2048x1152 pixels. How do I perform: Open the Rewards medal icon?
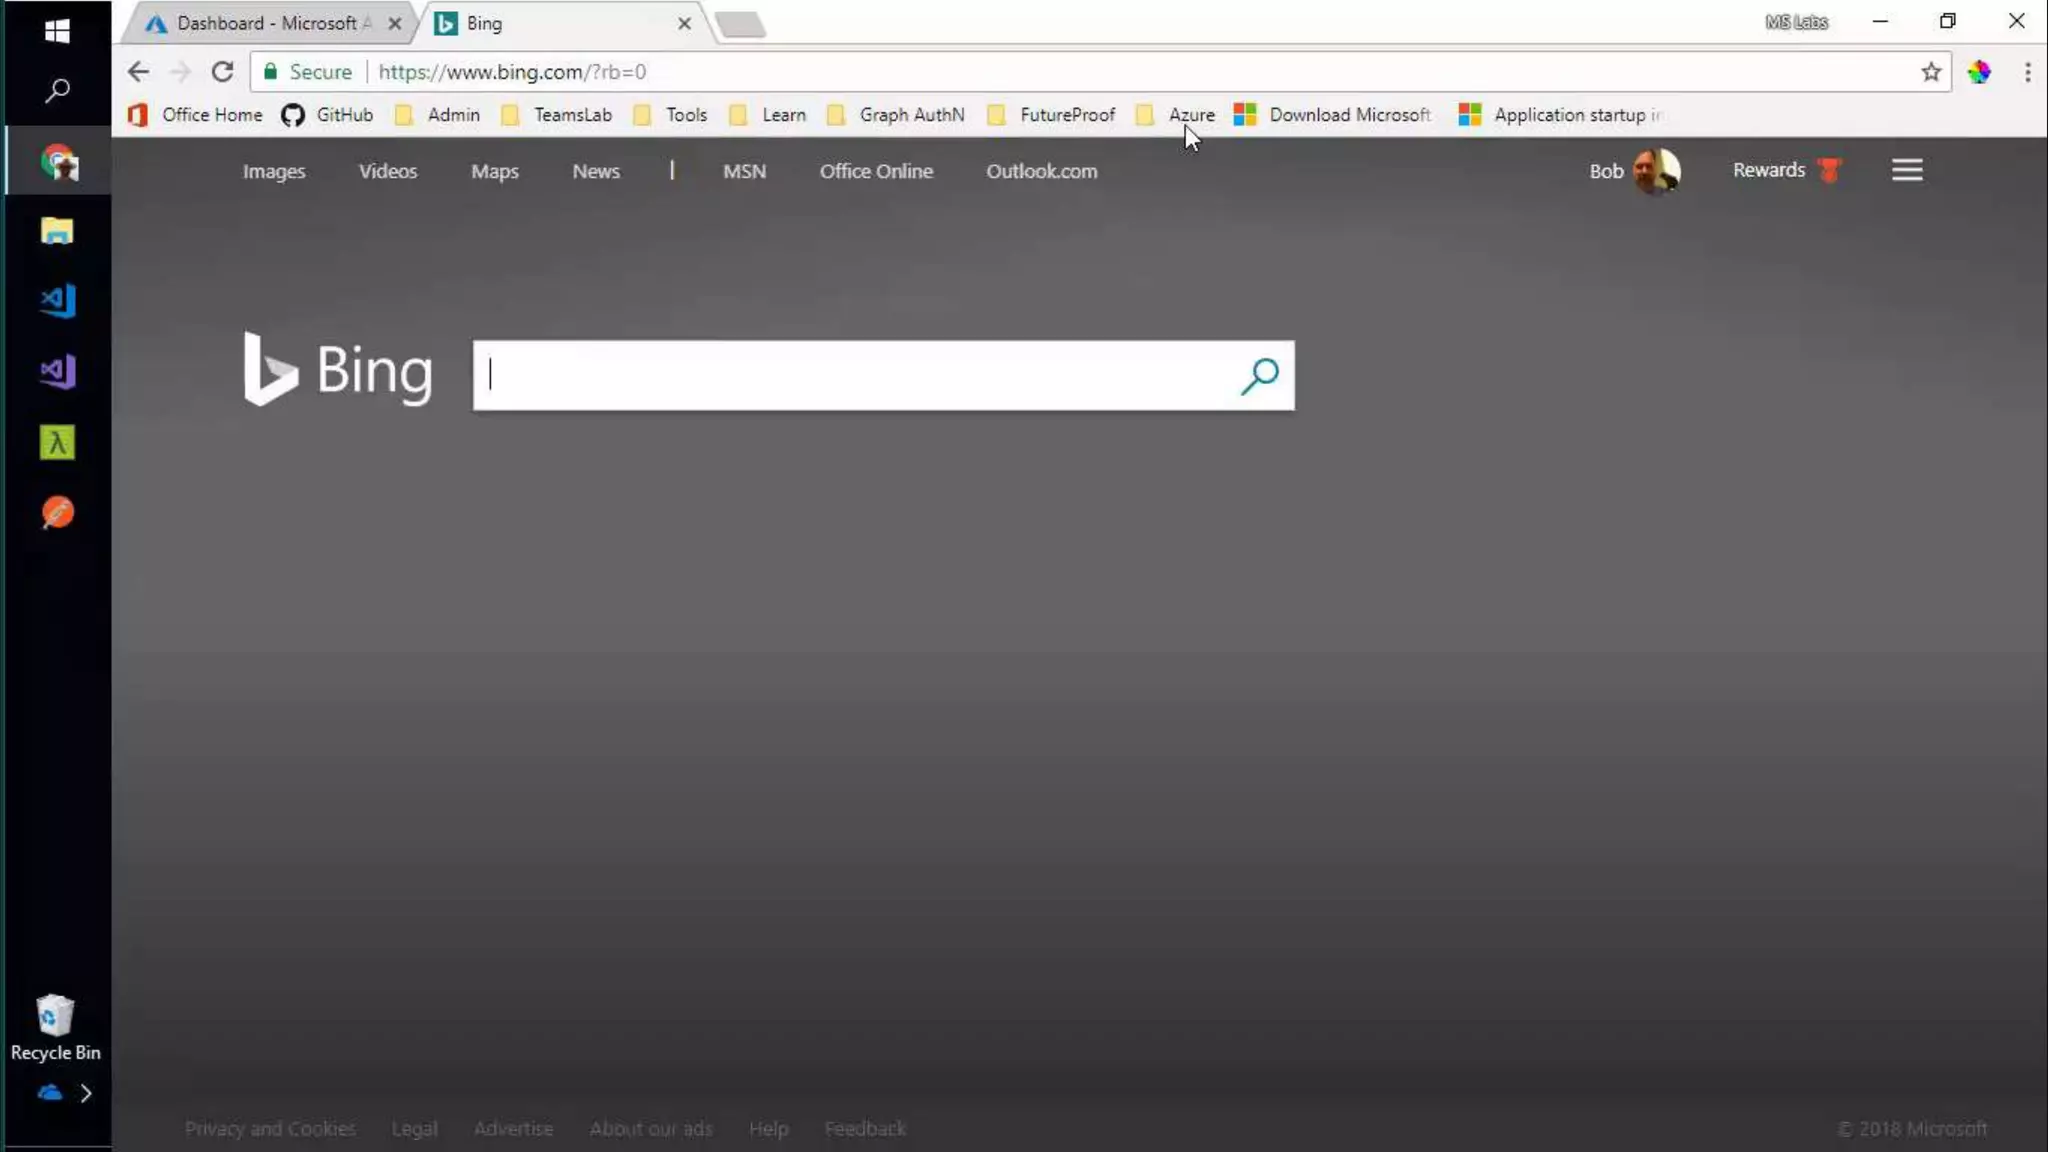1829,170
